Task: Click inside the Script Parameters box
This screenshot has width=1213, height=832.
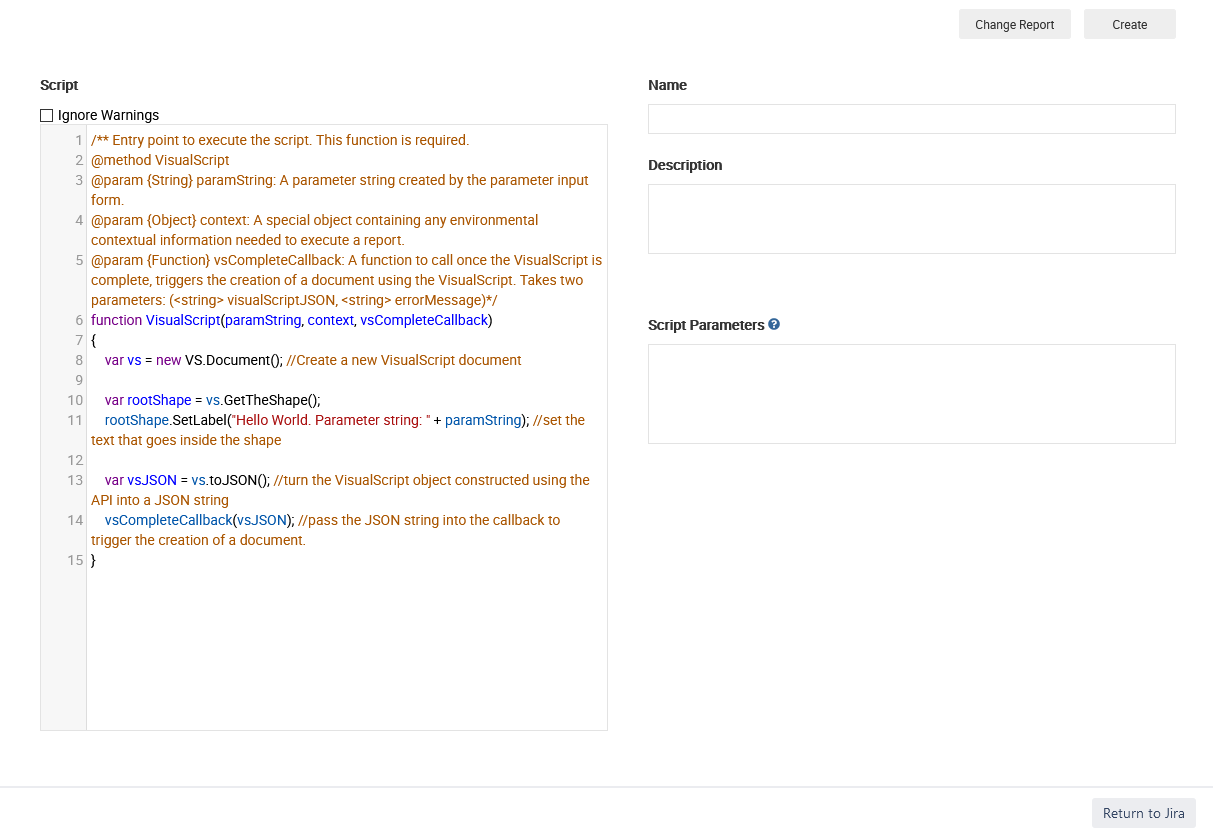Action: (911, 393)
